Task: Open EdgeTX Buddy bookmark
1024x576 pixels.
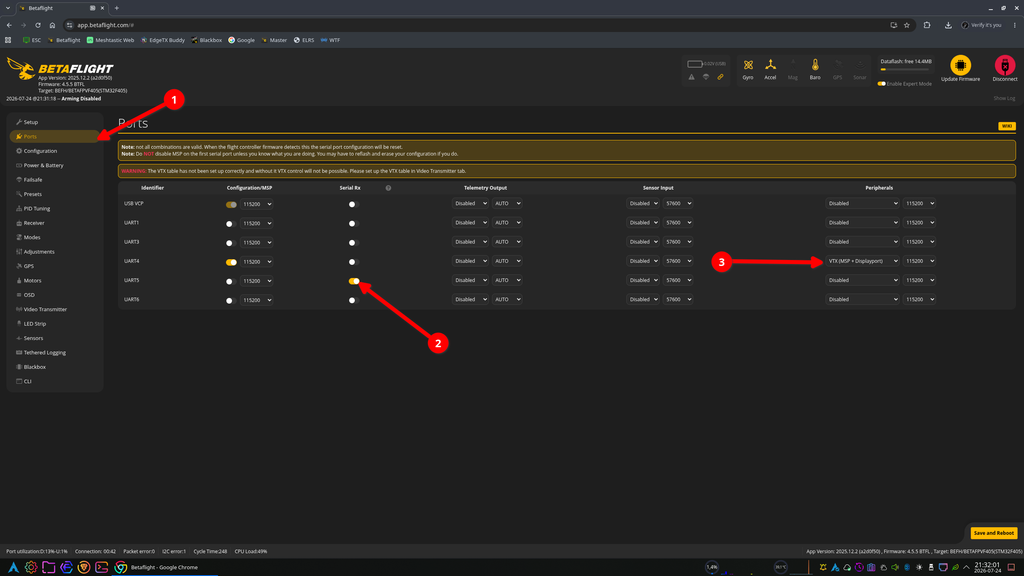Action: click(163, 40)
